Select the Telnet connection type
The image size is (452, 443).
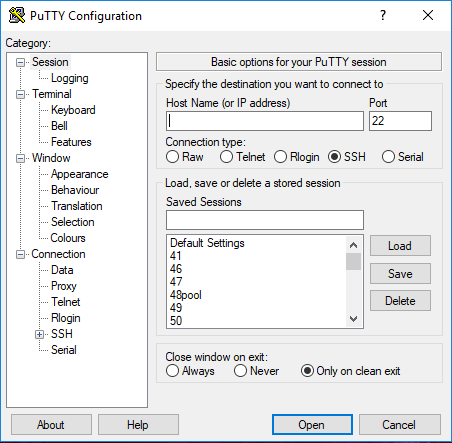226,157
